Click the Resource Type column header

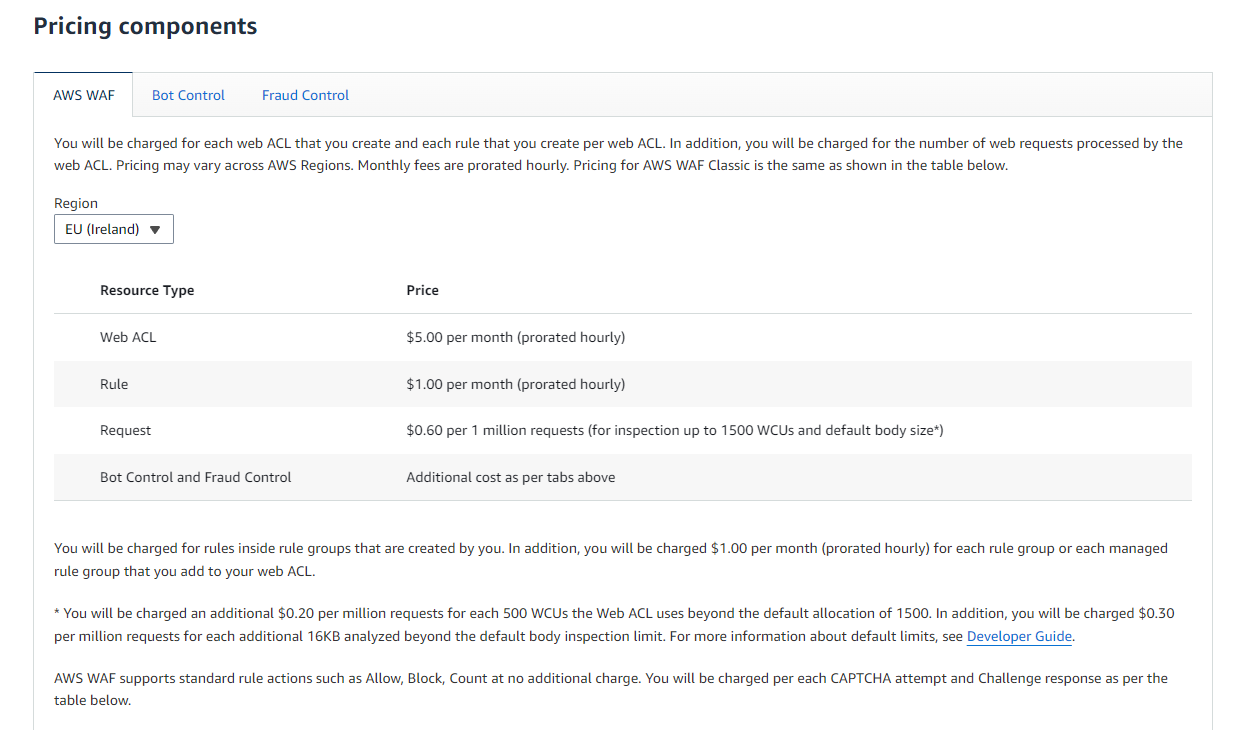click(x=147, y=290)
